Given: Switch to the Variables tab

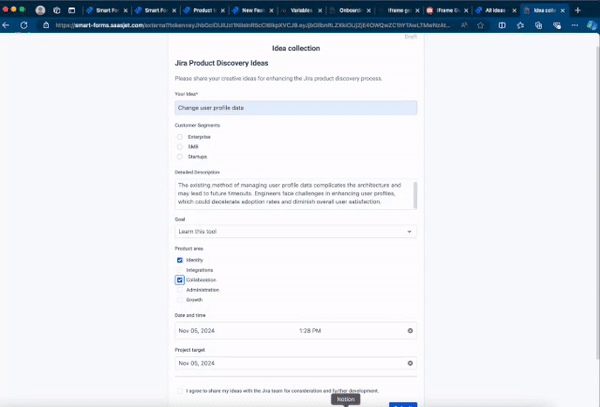Looking at the screenshot, I should click(301, 10).
